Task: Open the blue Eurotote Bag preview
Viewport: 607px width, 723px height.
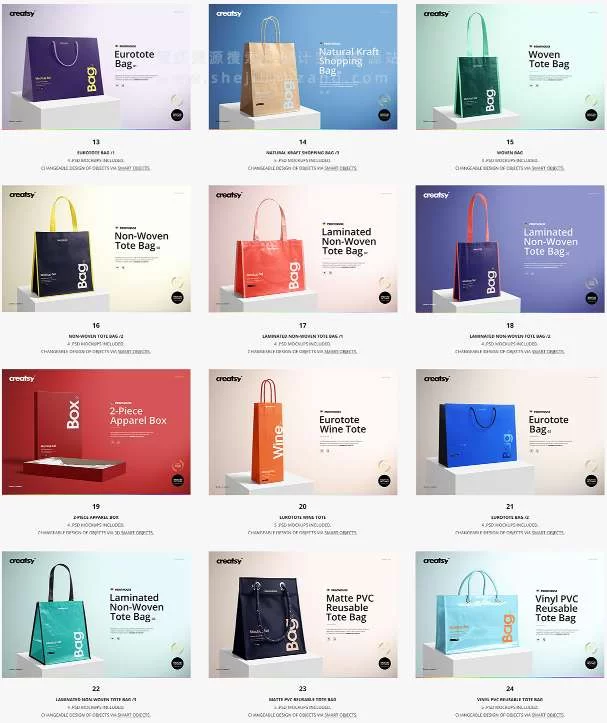Action: click(510, 432)
